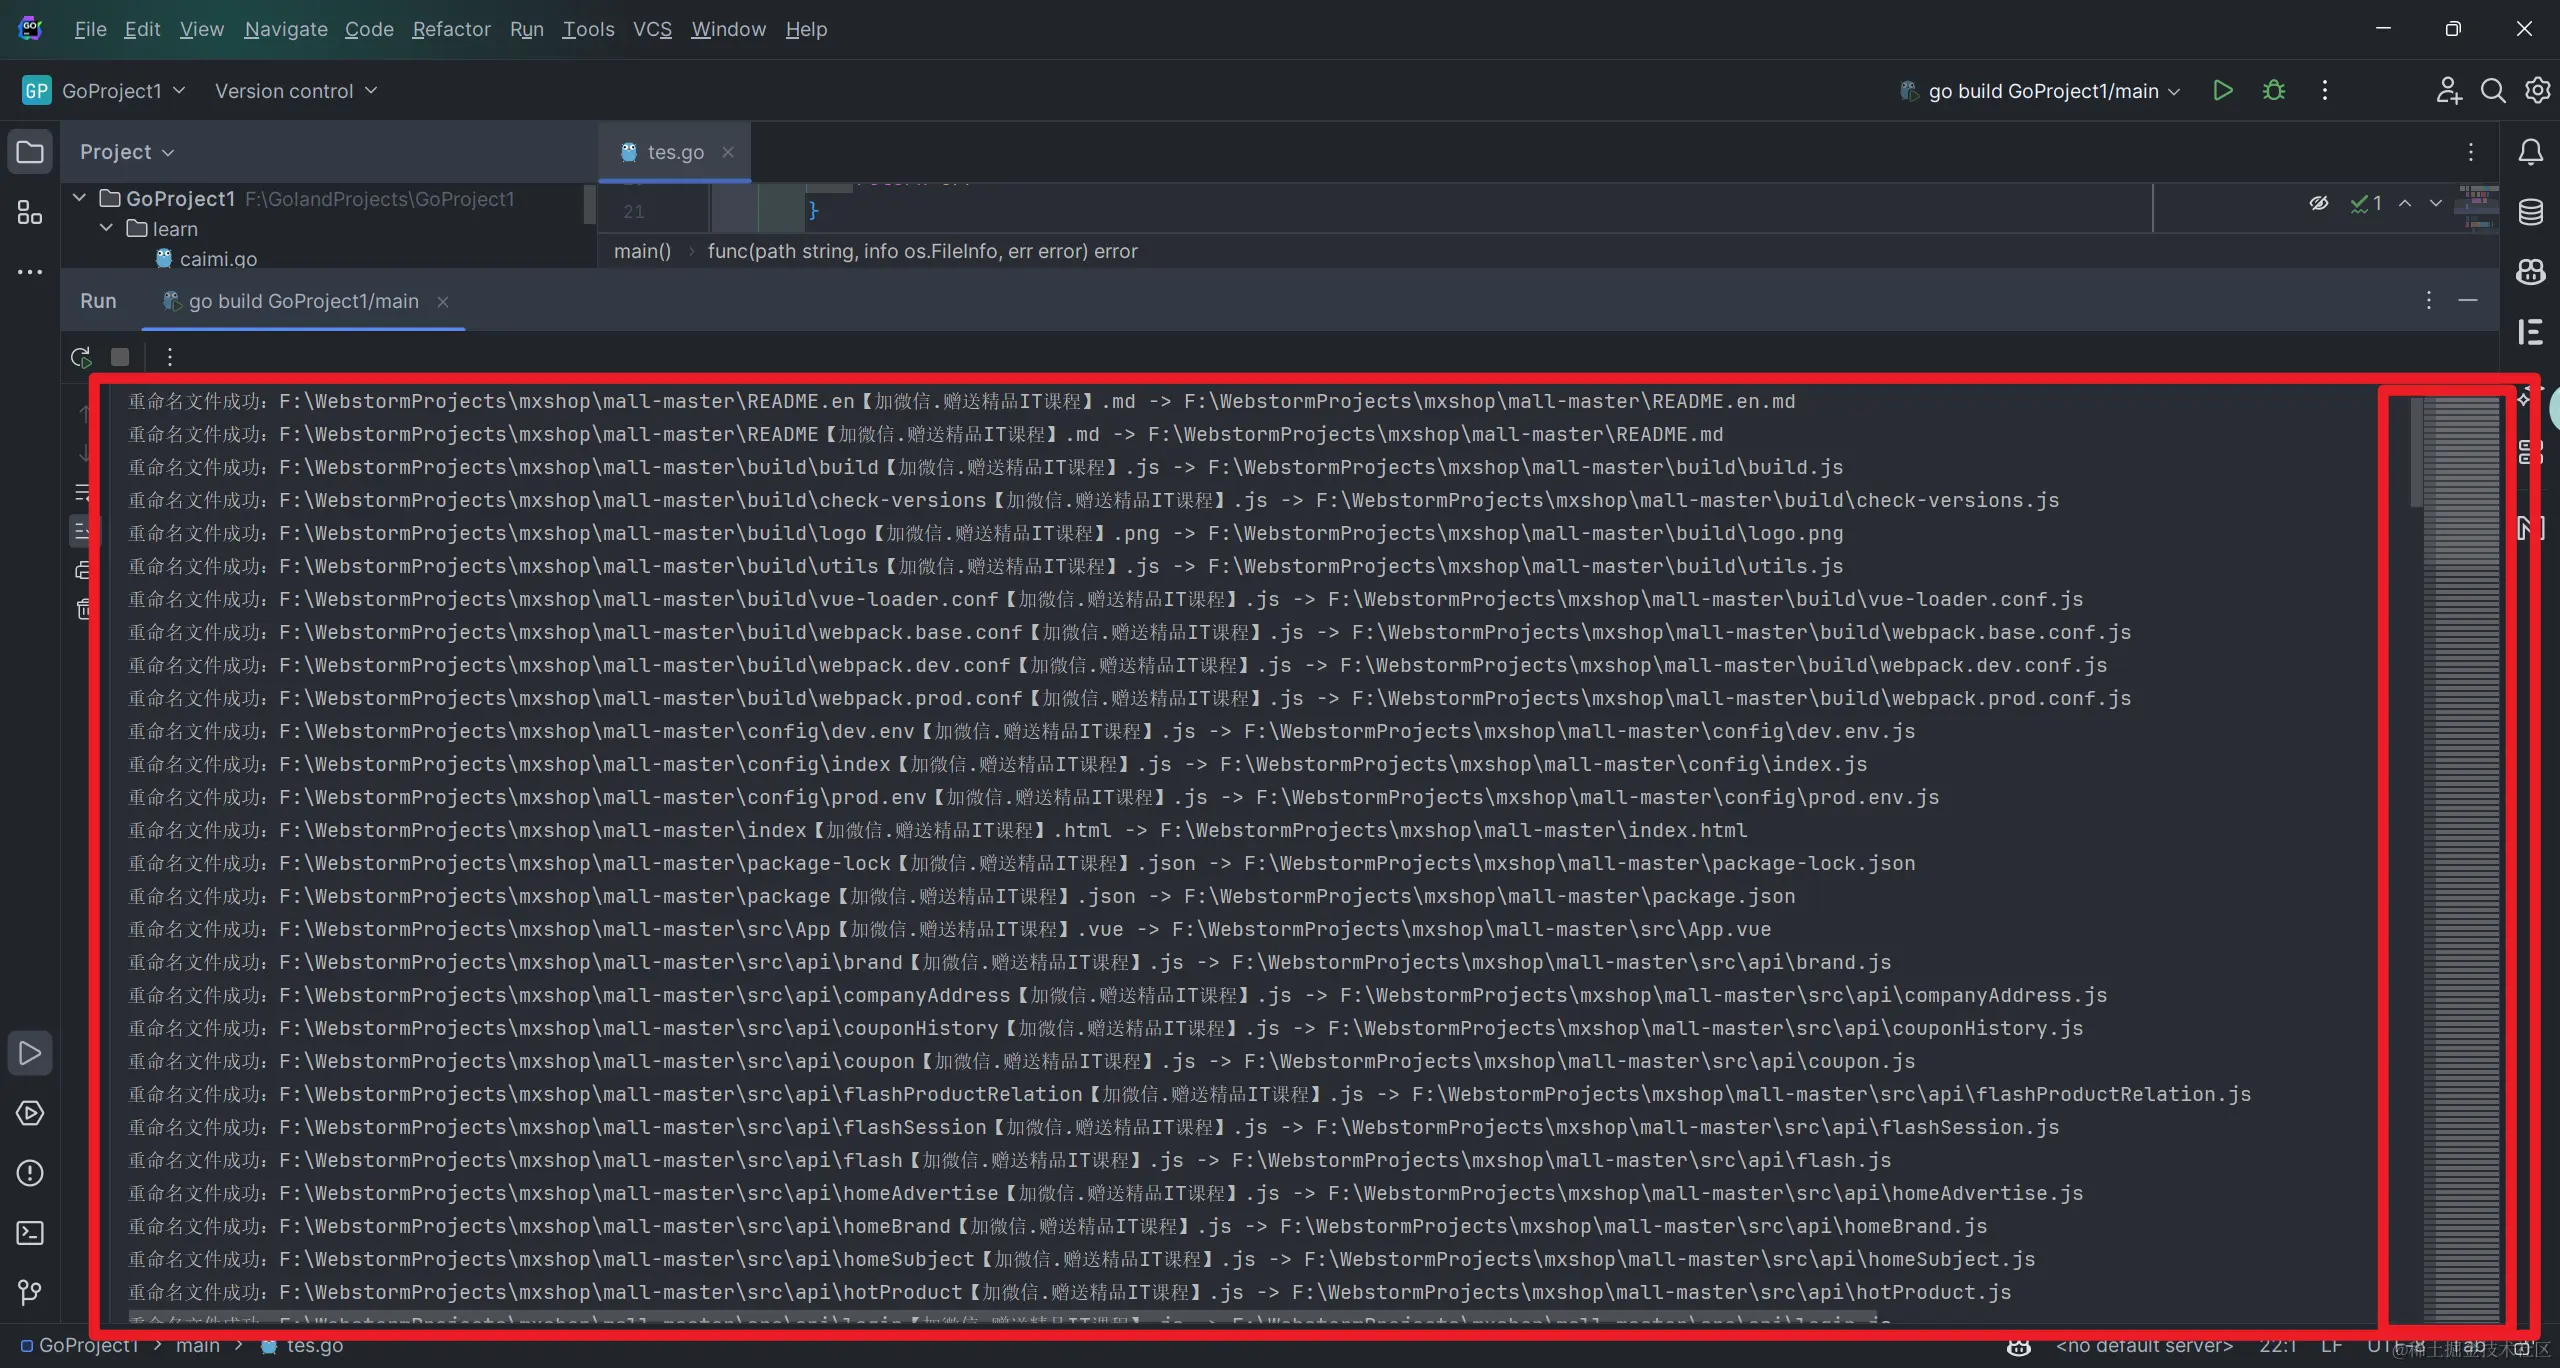Rerun the program in Run panel
The height and width of the screenshot is (1368, 2560).
[81, 357]
